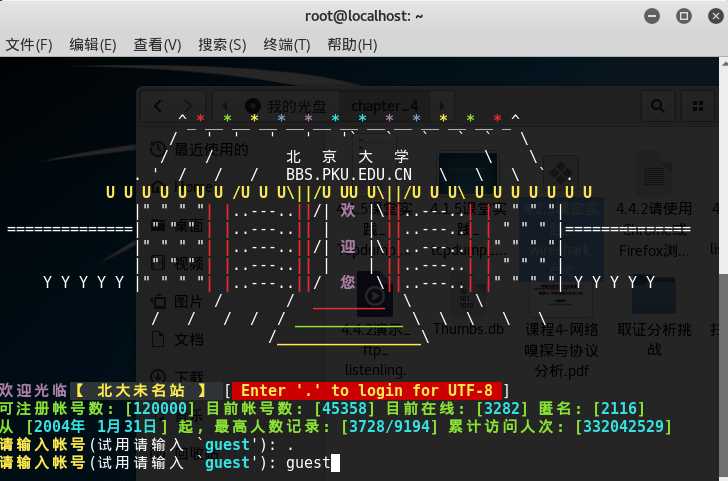
Task: Close the root@localhost terminal window
Action: tap(715, 16)
